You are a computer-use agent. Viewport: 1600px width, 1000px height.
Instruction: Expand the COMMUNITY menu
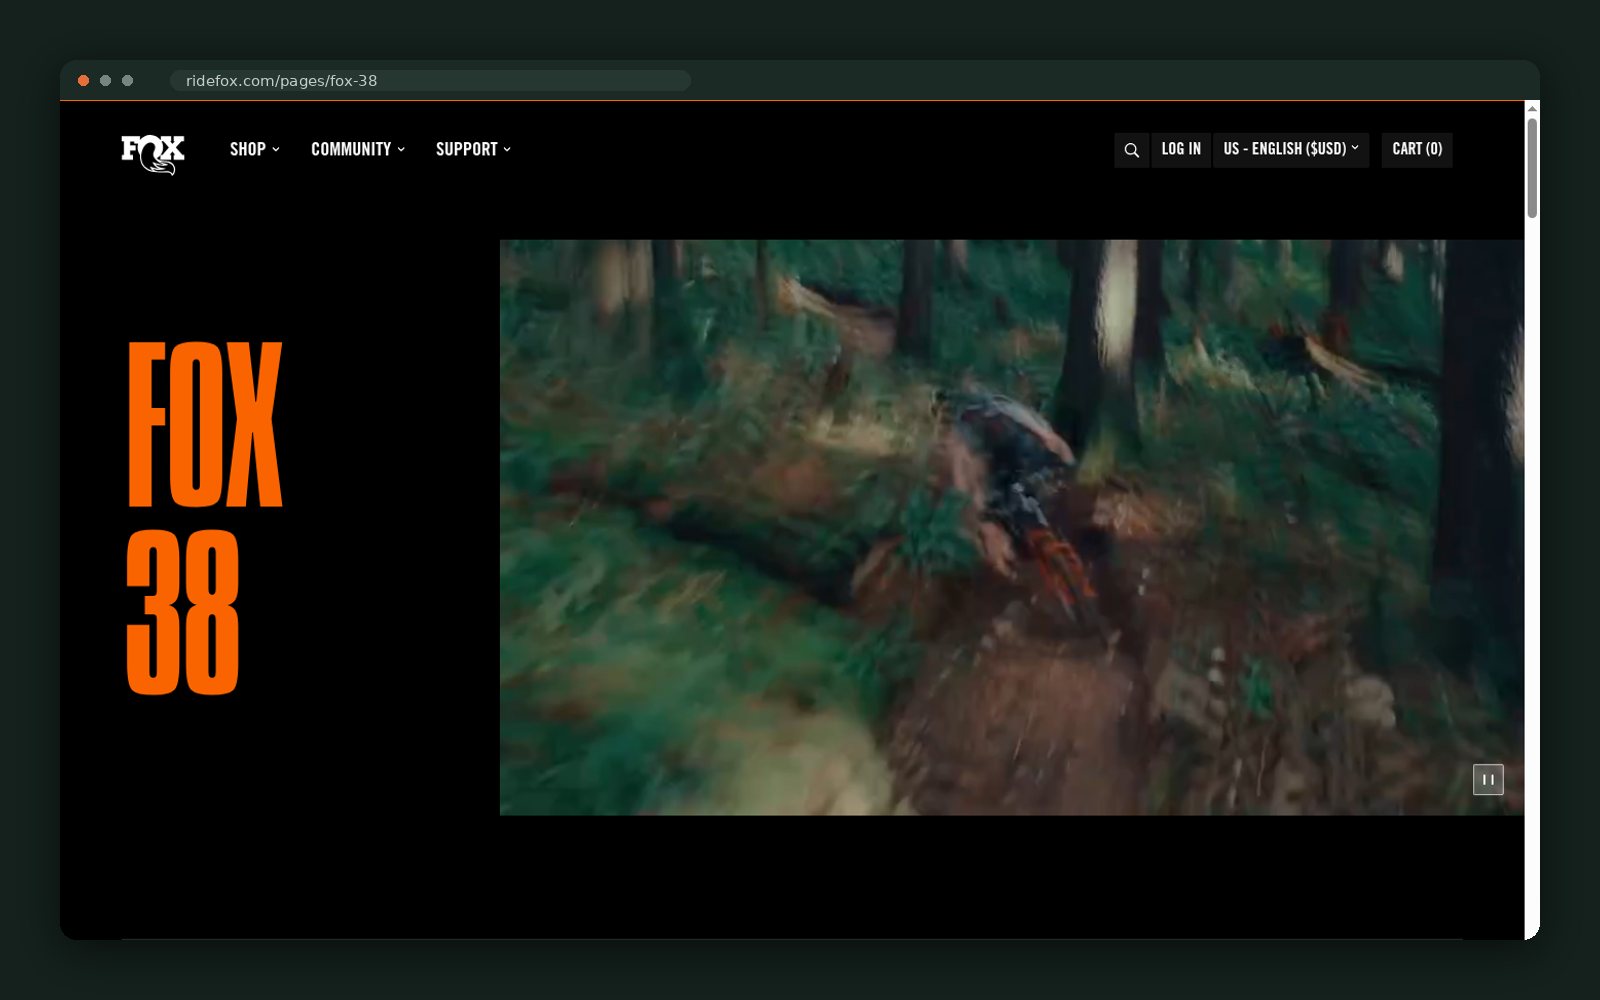click(x=358, y=149)
